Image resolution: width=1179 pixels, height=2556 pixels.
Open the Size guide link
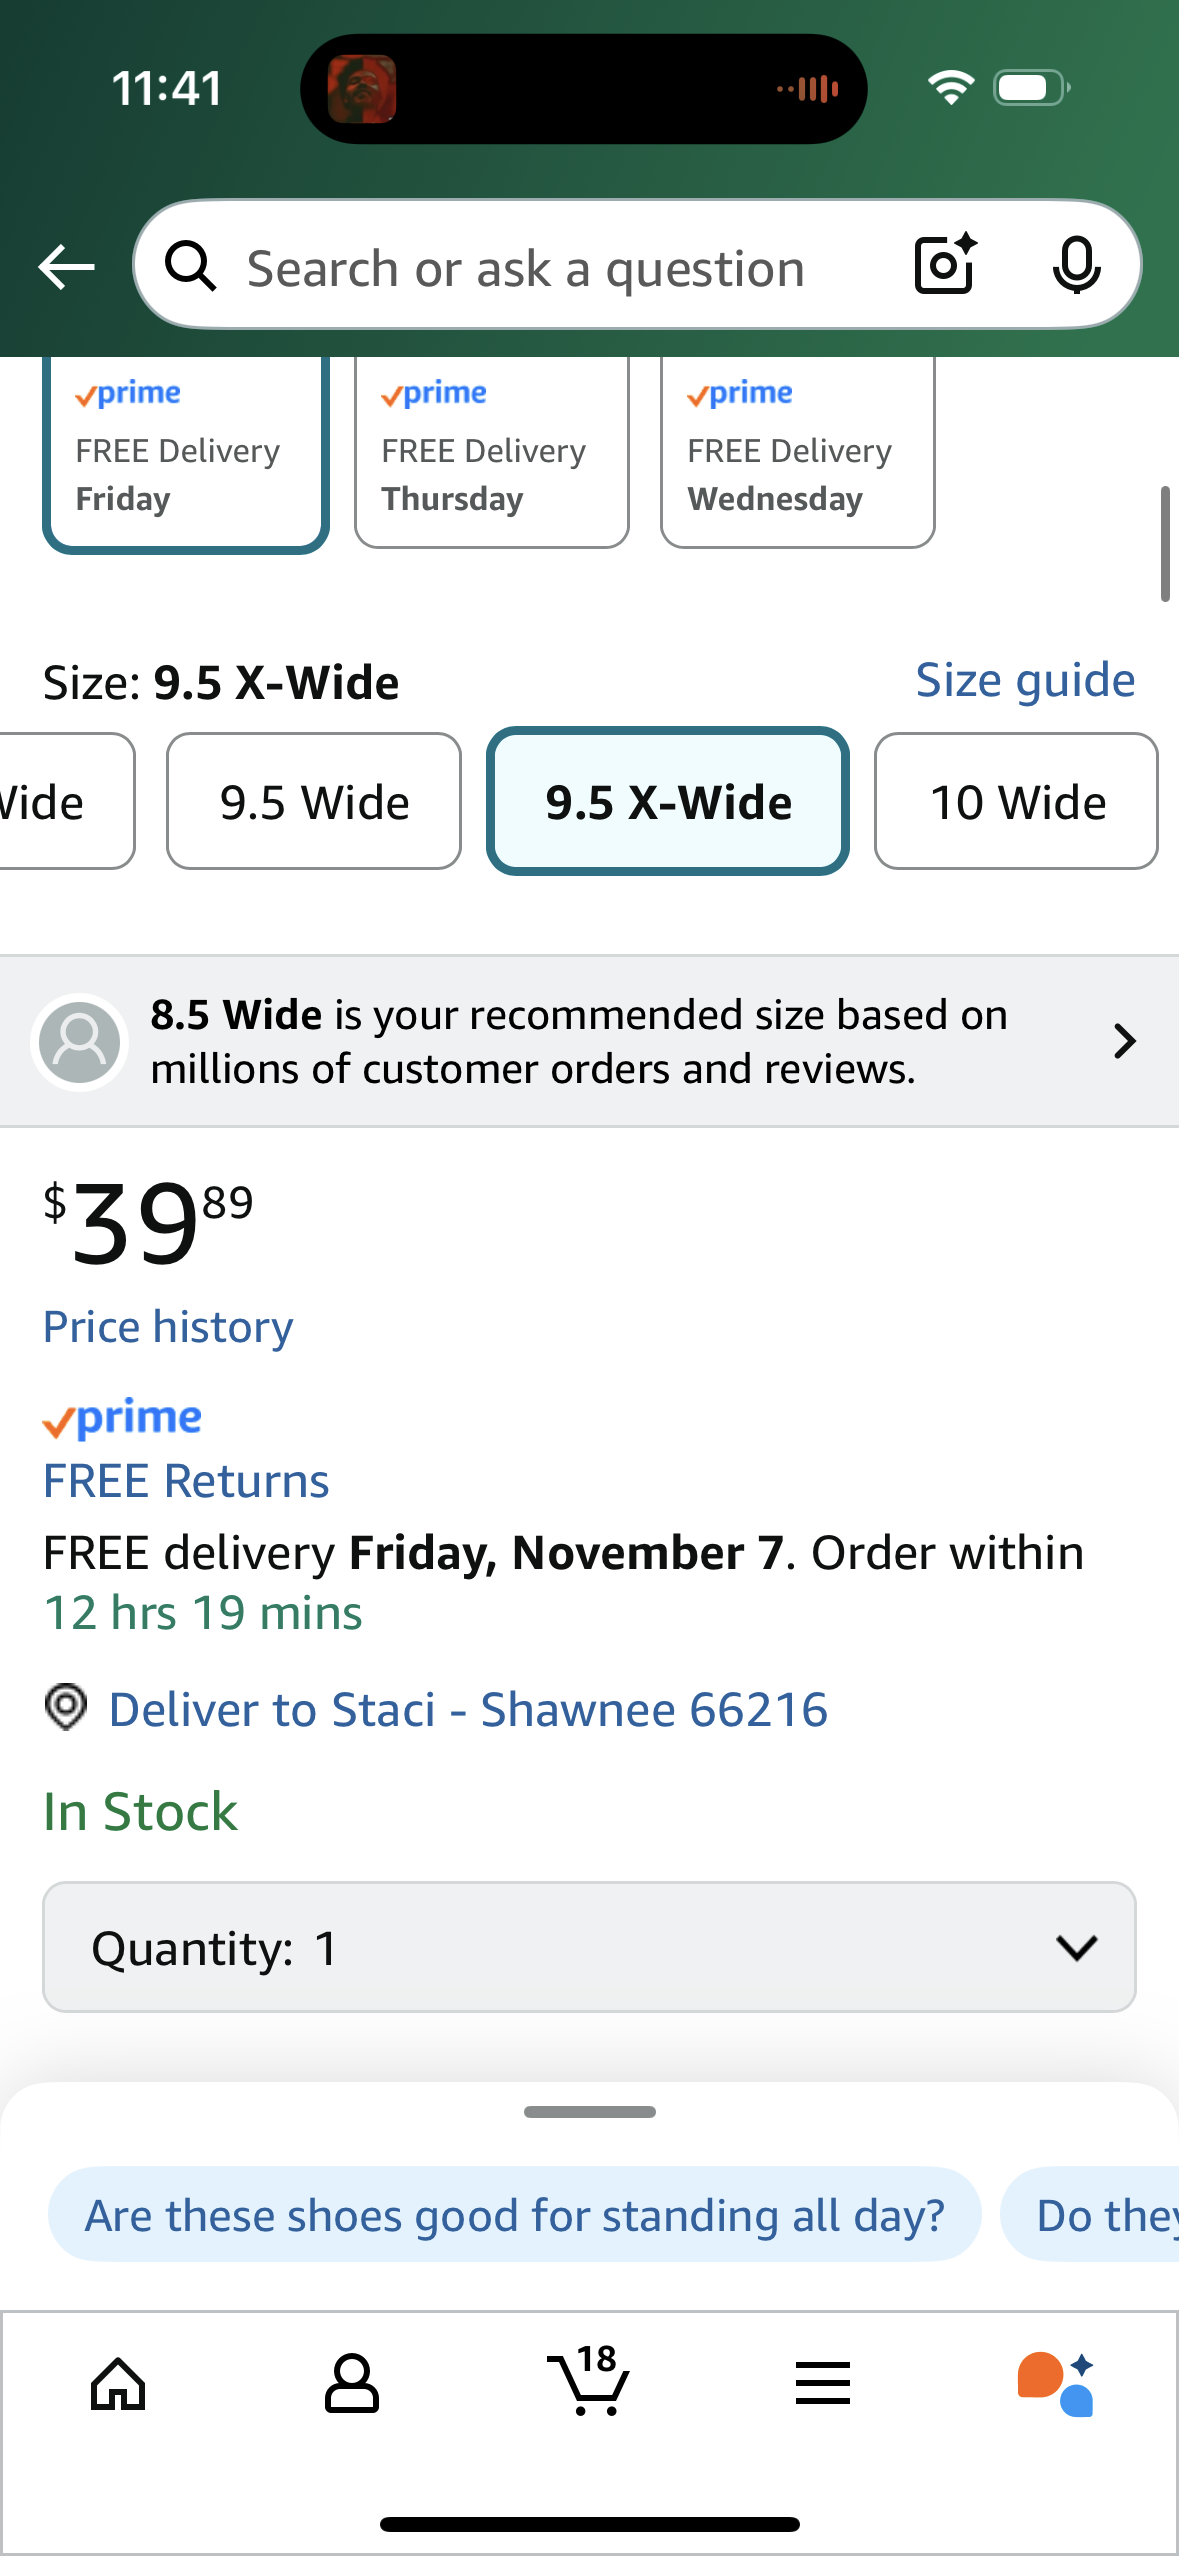coord(1025,681)
